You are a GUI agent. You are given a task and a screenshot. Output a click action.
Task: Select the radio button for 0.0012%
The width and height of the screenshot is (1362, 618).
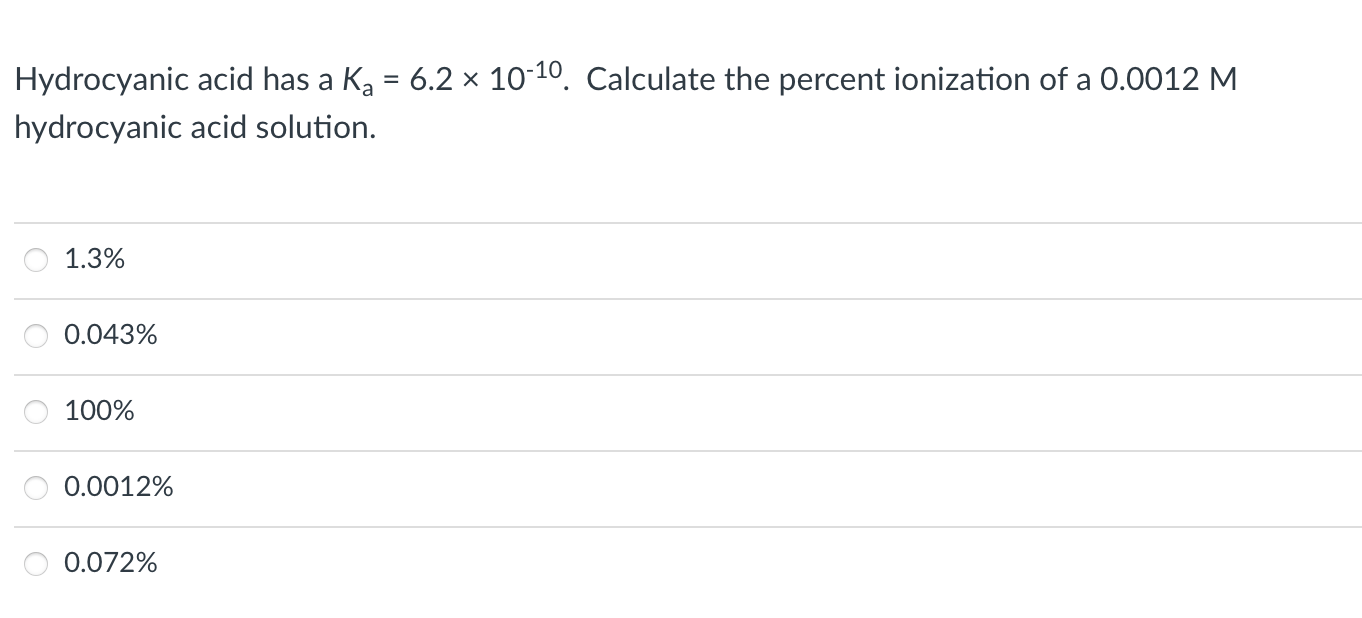point(36,487)
